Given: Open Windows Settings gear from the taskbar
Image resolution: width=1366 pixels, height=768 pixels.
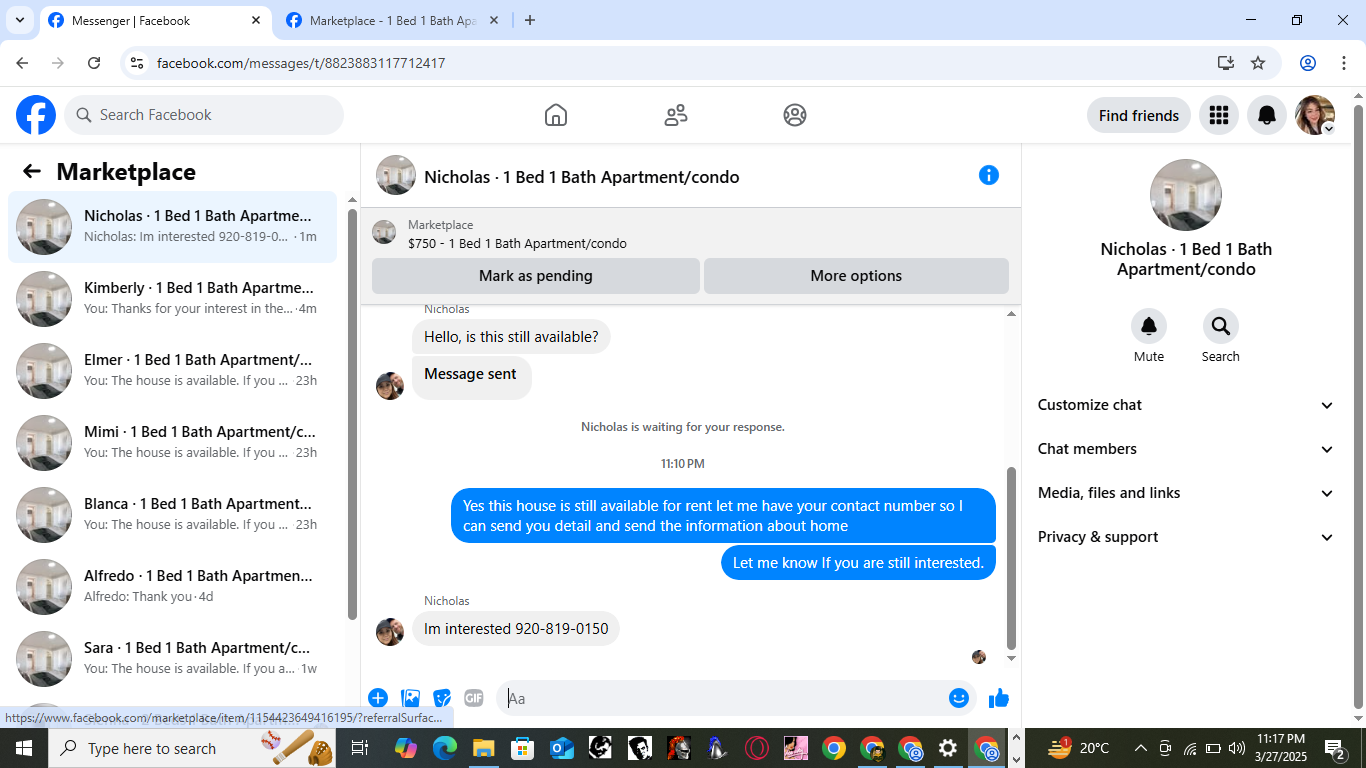Looking at the screenshot, I should click(948, 748).
